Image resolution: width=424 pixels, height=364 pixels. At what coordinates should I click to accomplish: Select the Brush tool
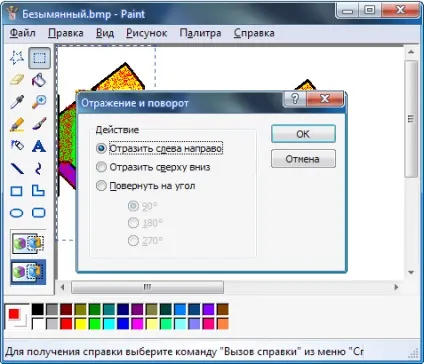(39, 124)
